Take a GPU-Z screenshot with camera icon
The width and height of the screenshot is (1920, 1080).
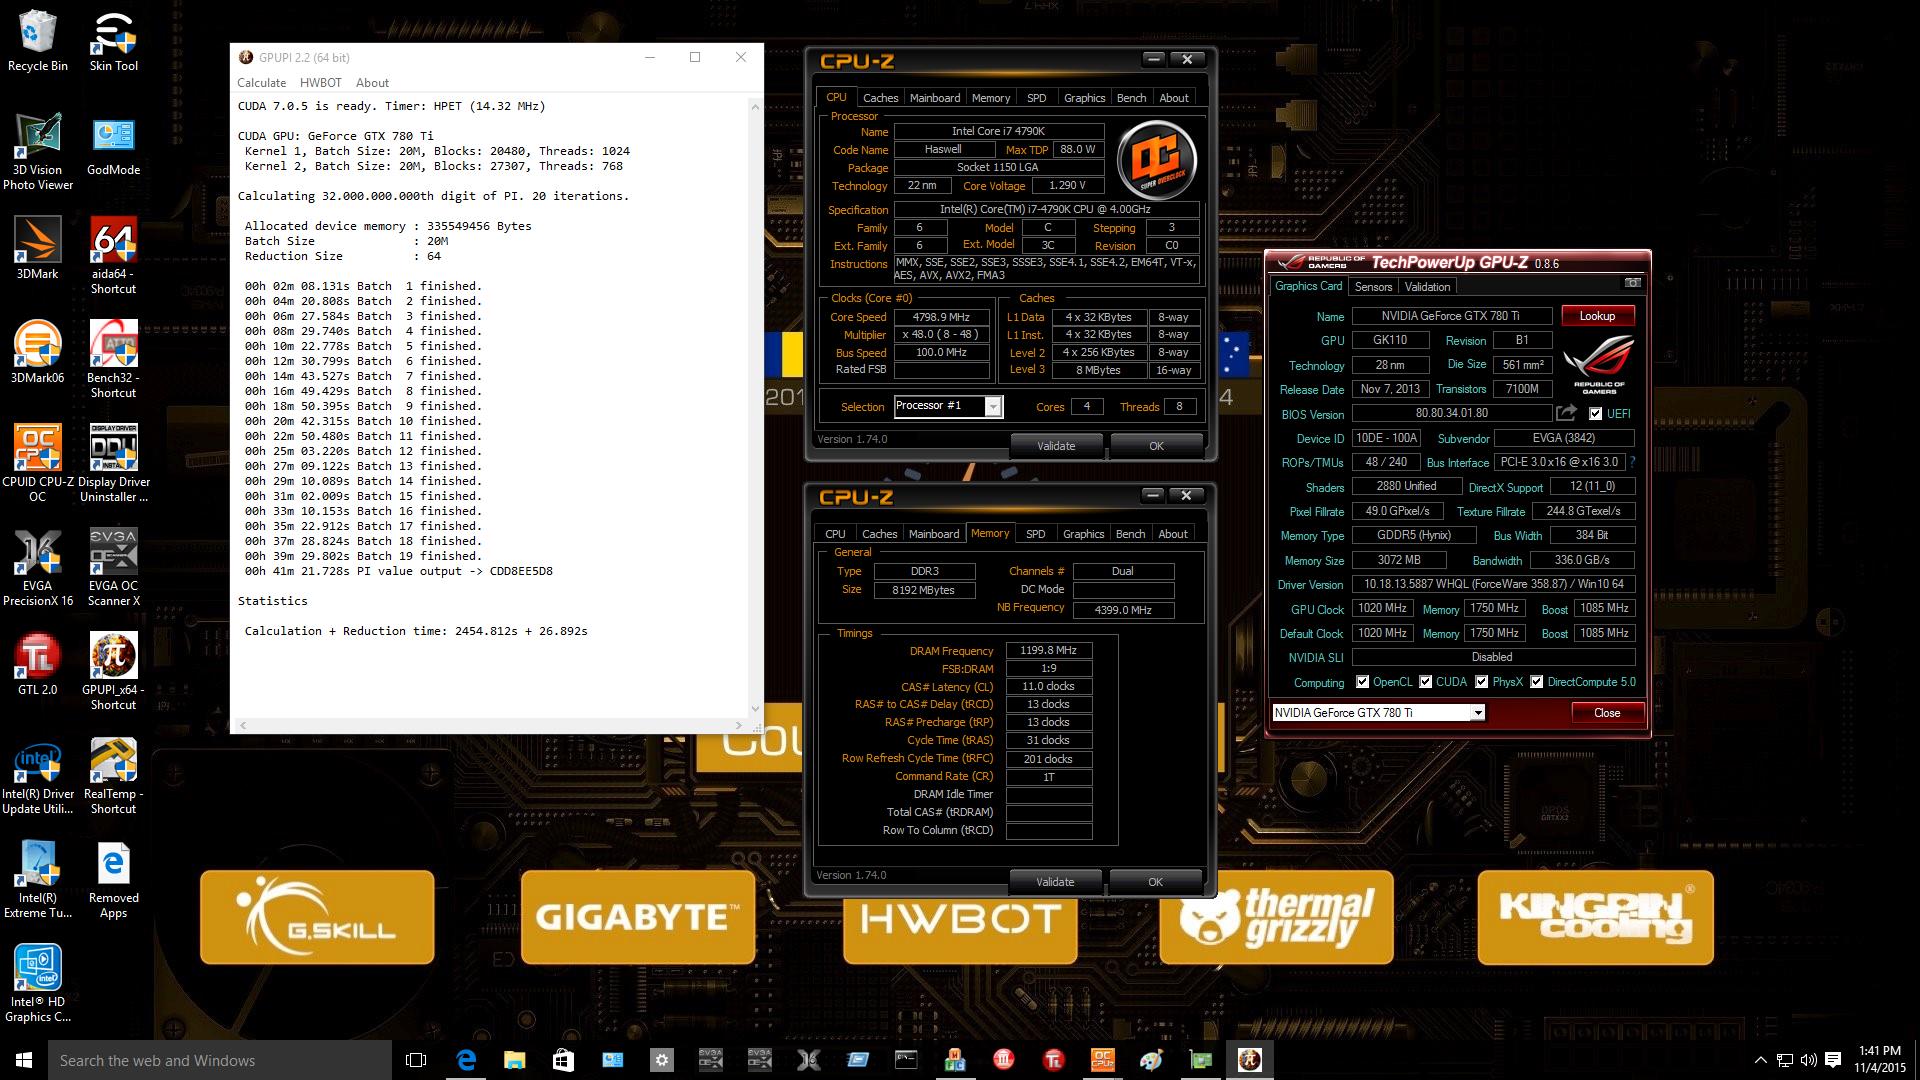click(x=1632, y=283)
